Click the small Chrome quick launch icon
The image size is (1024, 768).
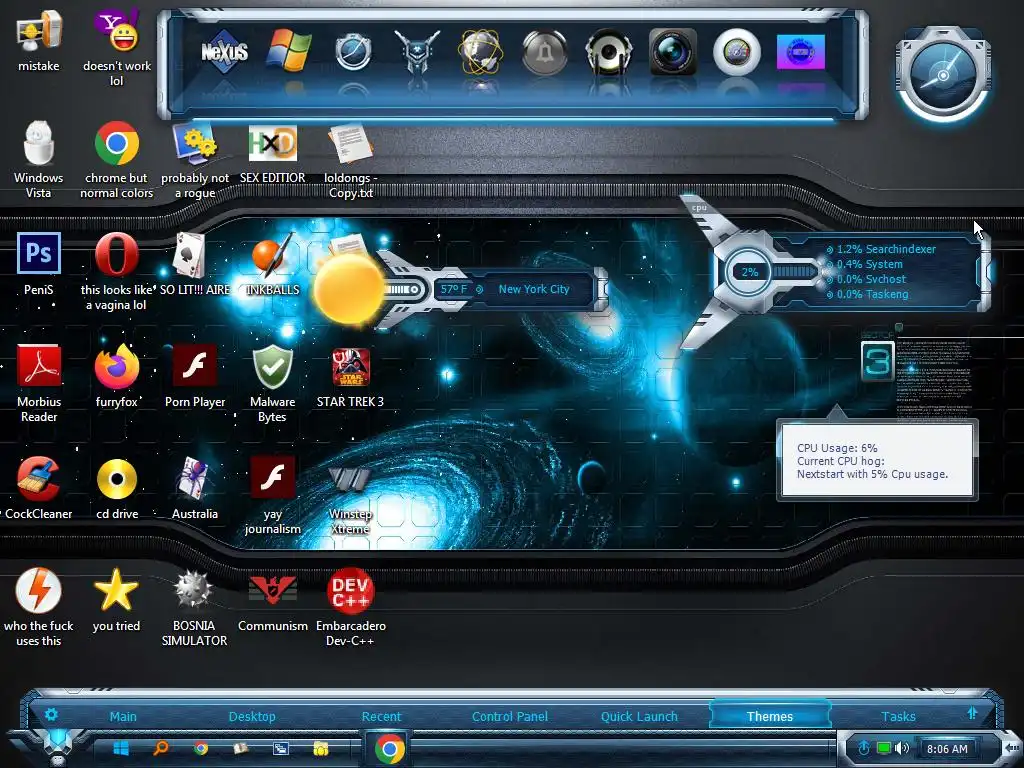(201, 748)
